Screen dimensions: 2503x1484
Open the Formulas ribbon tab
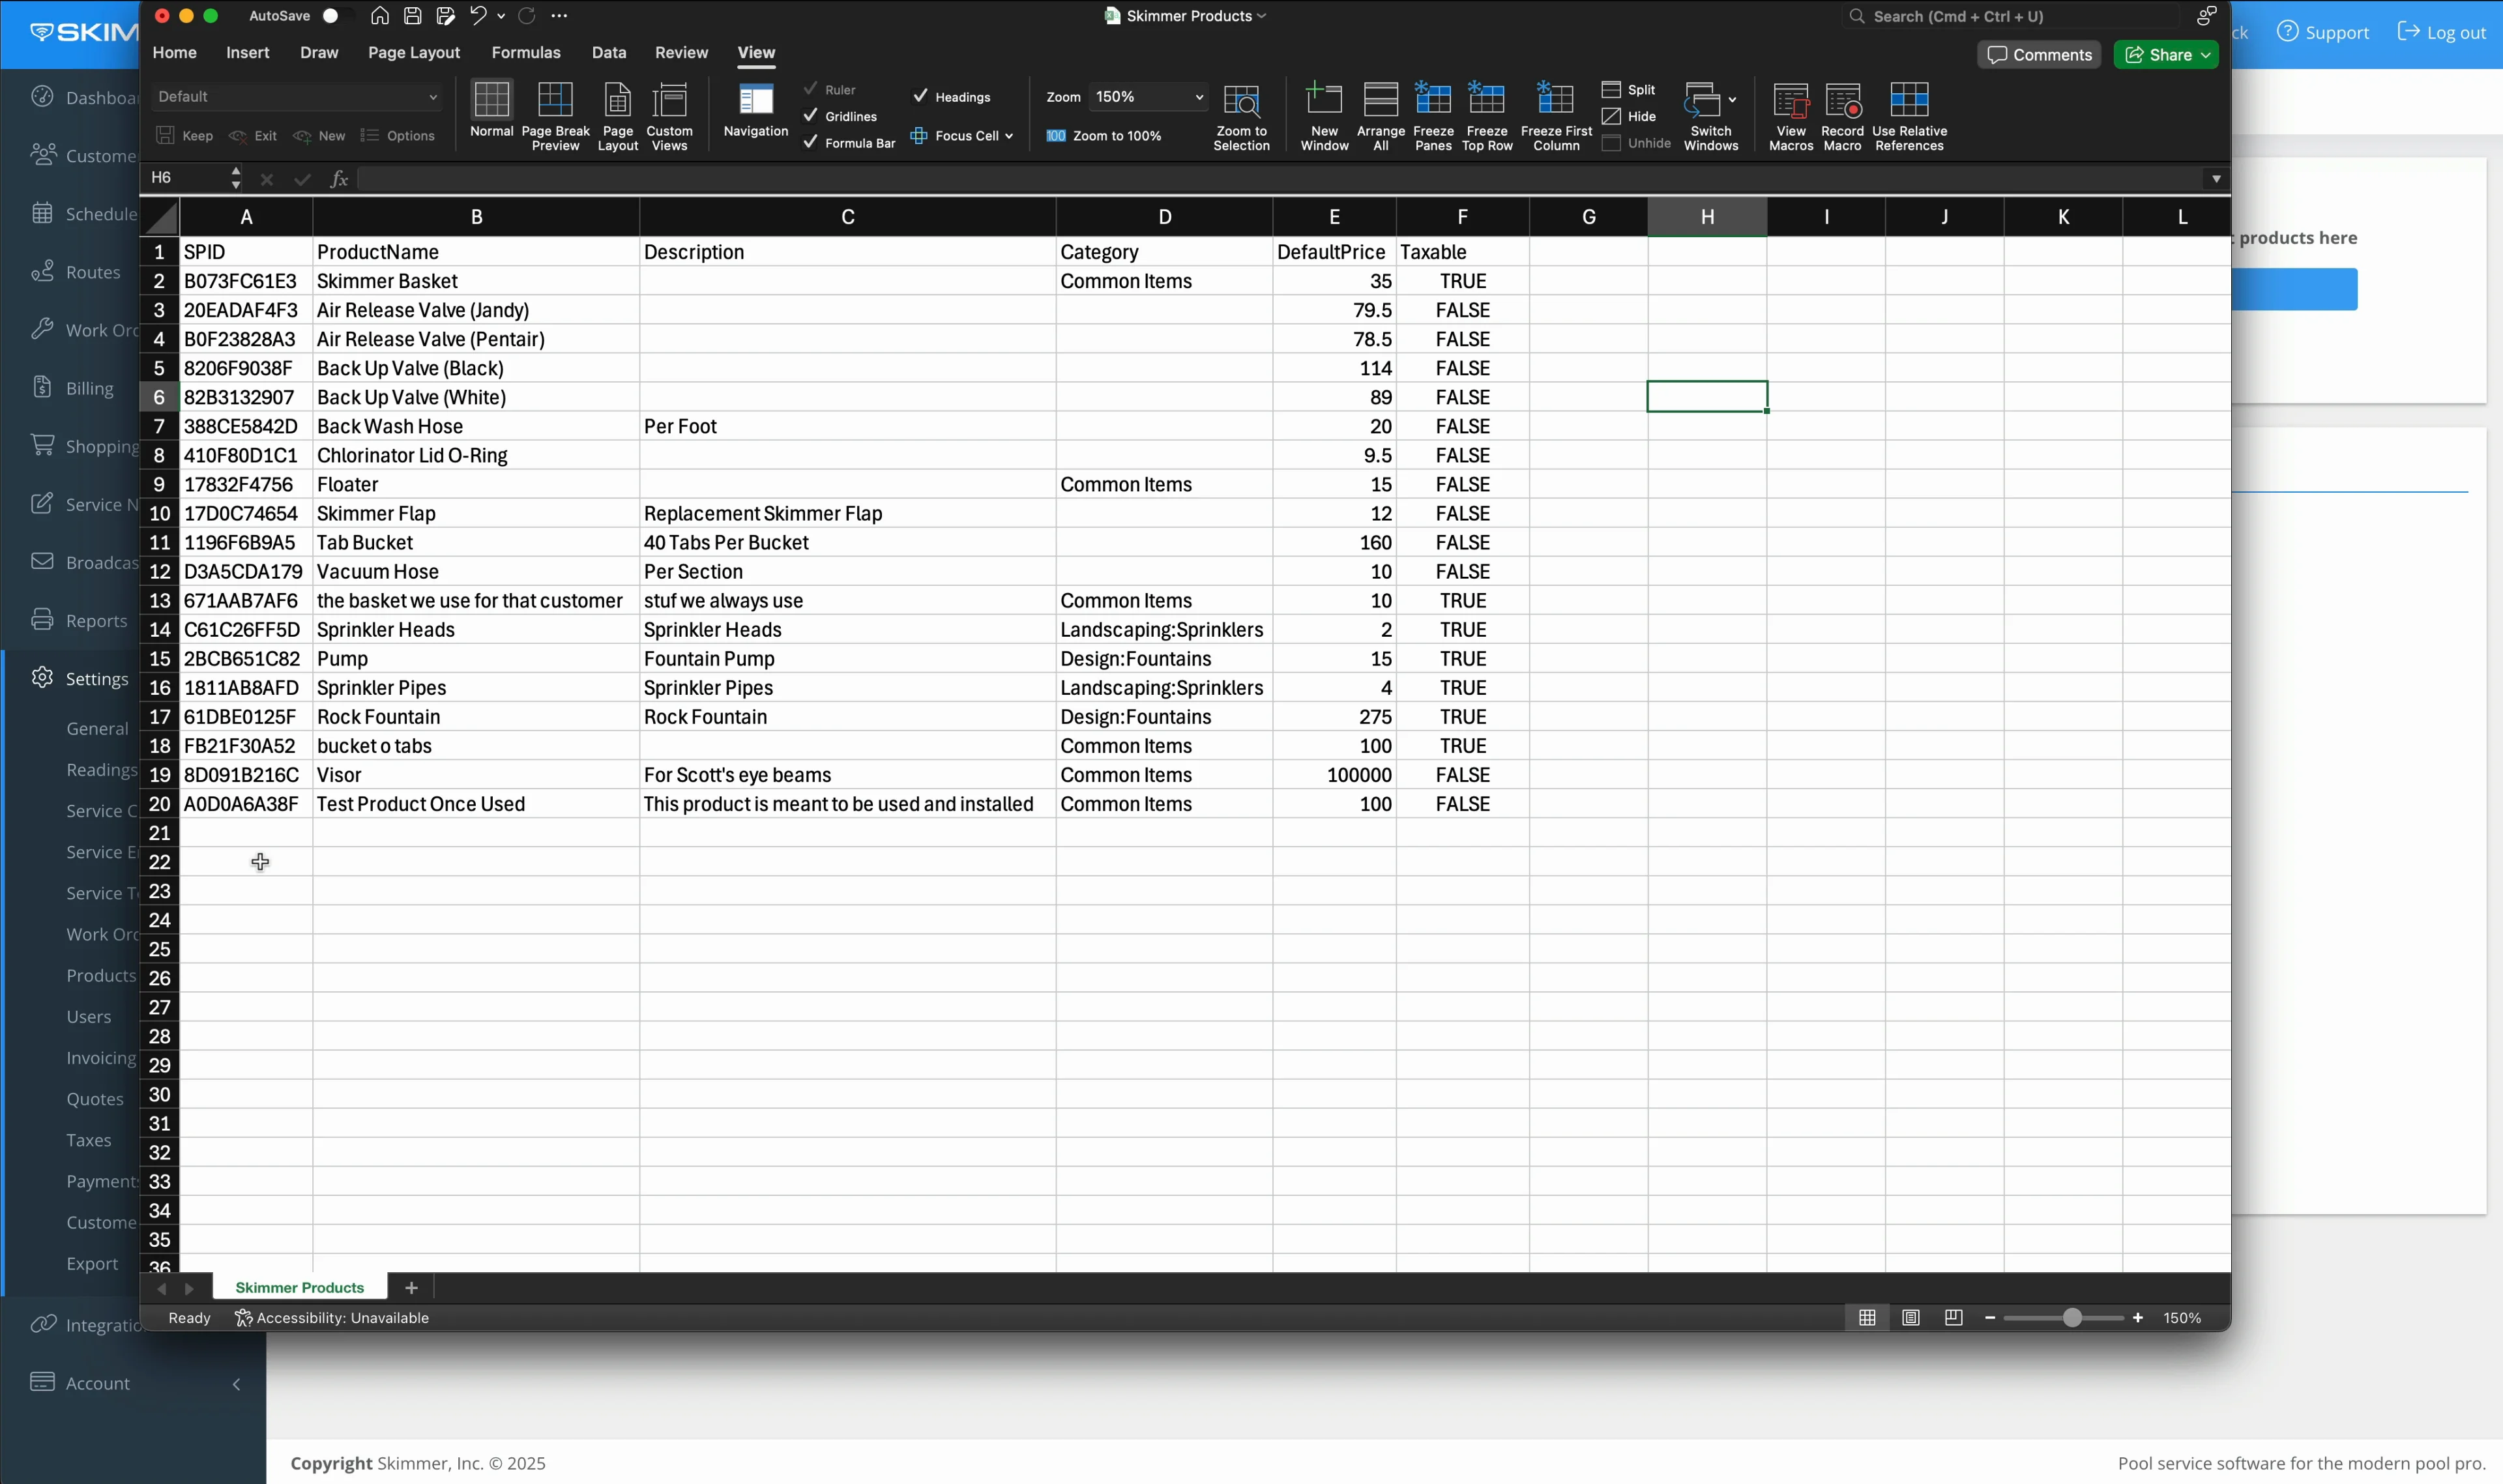click(x=525, y=53)
